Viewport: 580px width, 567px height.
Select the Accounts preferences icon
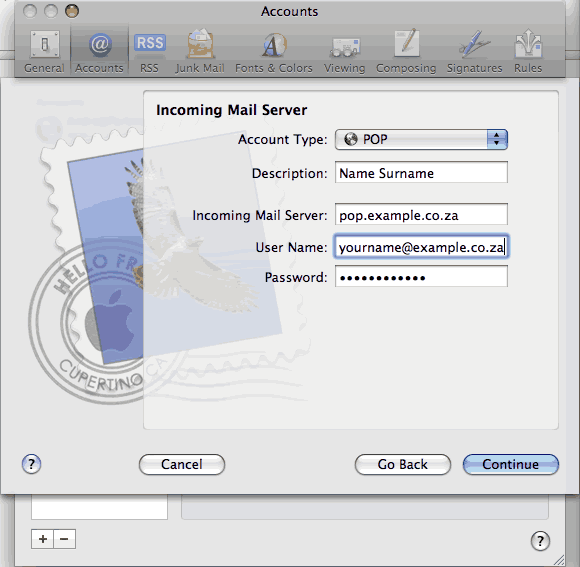point(99,51)
